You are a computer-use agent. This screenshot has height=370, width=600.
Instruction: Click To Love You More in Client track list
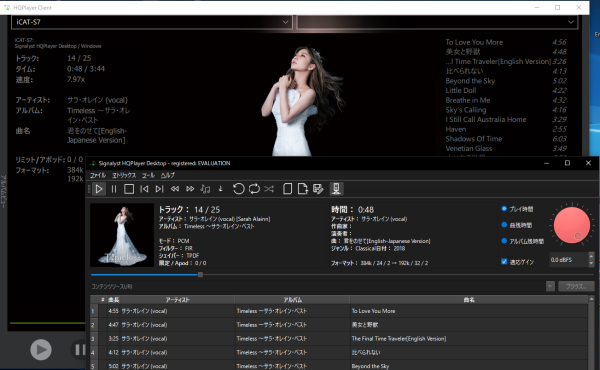[474, 42]
